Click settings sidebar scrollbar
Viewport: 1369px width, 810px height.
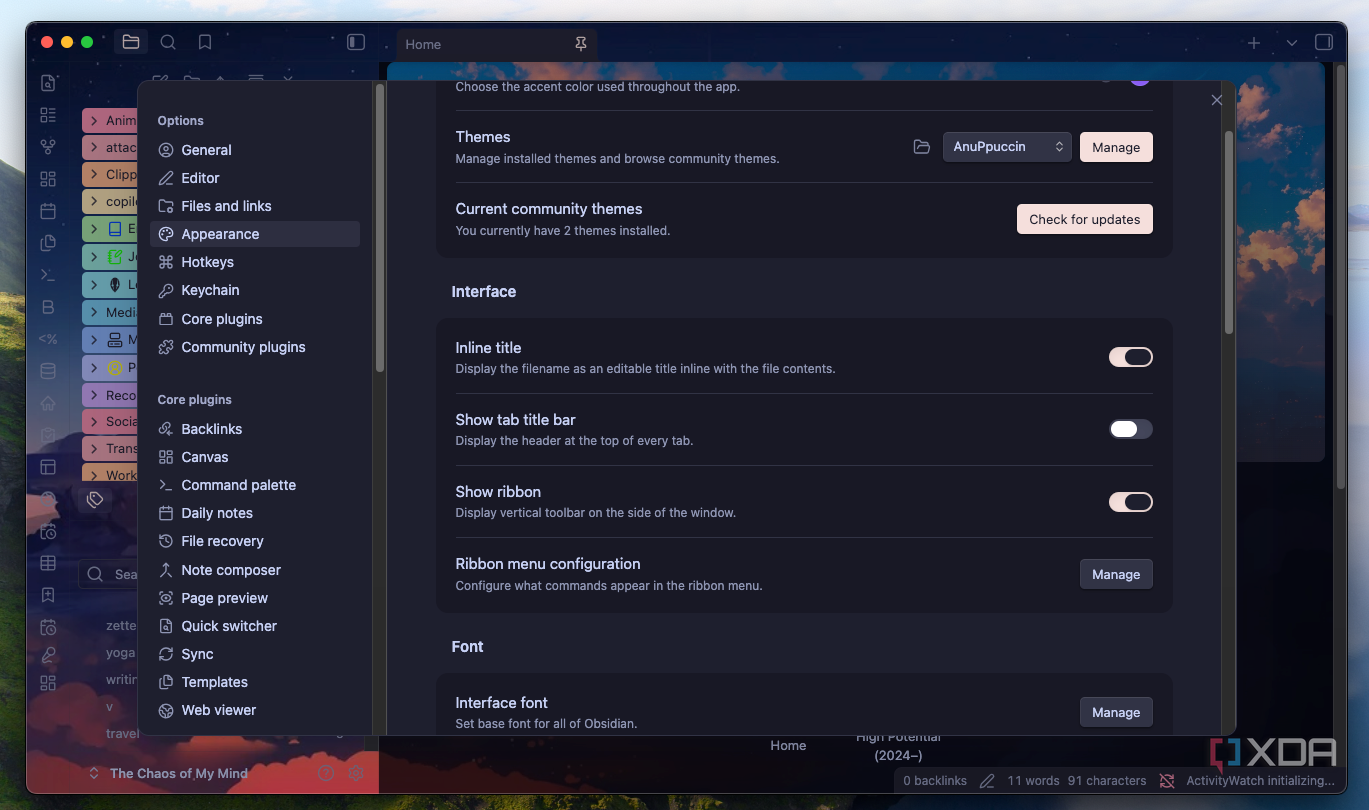coord(380,228)
